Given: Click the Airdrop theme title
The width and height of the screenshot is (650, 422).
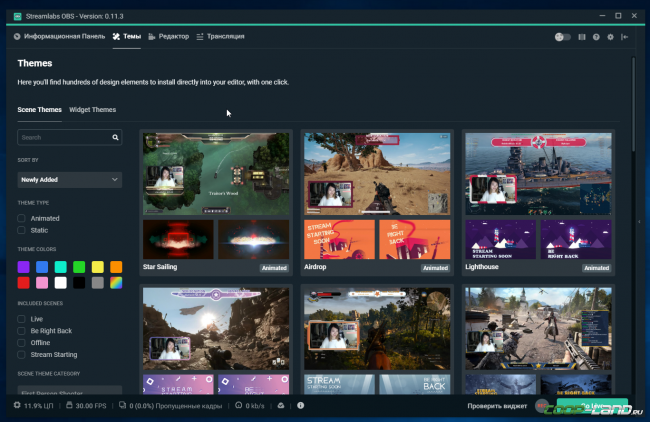Looking at the screenshot, I should coord(315,267).
